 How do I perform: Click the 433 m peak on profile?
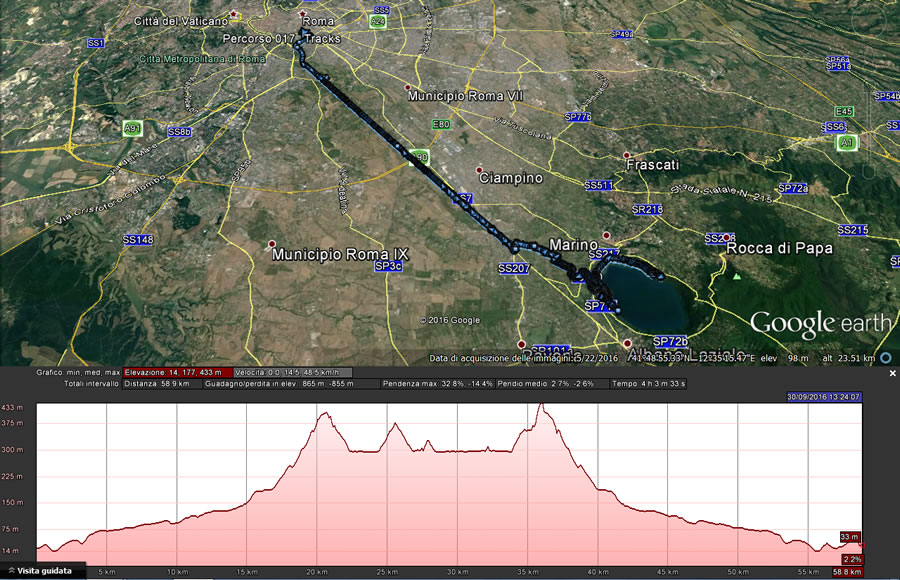click(541, 405)
